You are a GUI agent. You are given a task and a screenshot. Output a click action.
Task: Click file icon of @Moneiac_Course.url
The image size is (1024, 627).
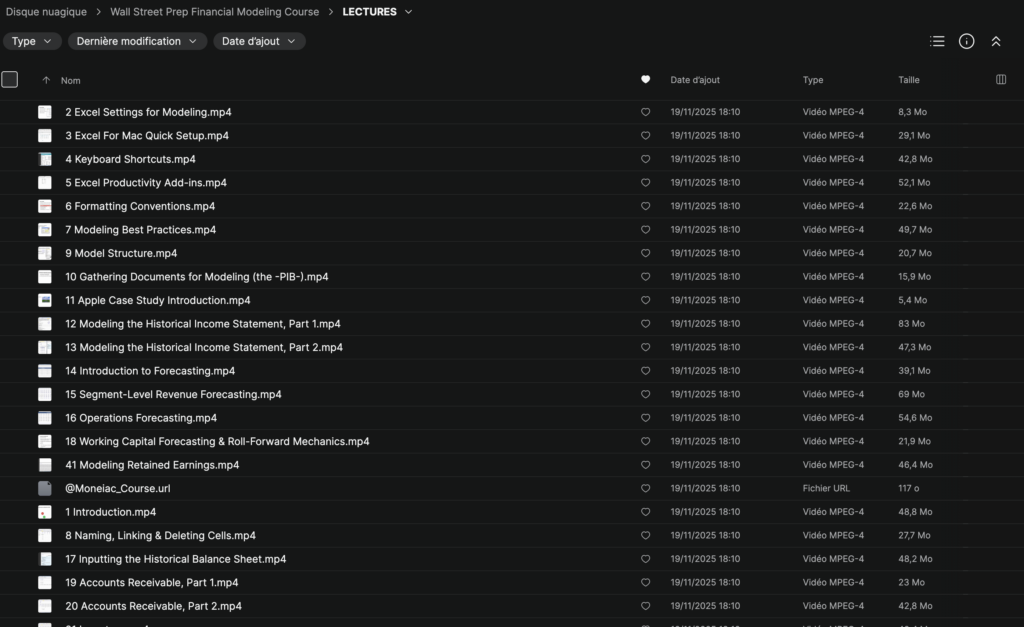point(45,489)
